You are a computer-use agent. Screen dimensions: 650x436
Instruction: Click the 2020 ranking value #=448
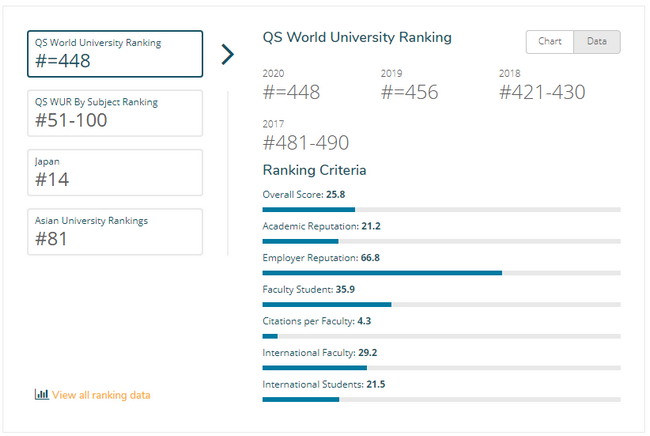click(291, 92)
